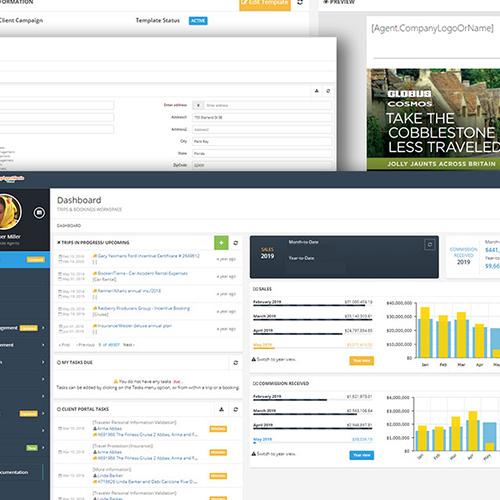Click the ZipCode input field
Viewport: 500px width, 500px height.
click(262, 165)
